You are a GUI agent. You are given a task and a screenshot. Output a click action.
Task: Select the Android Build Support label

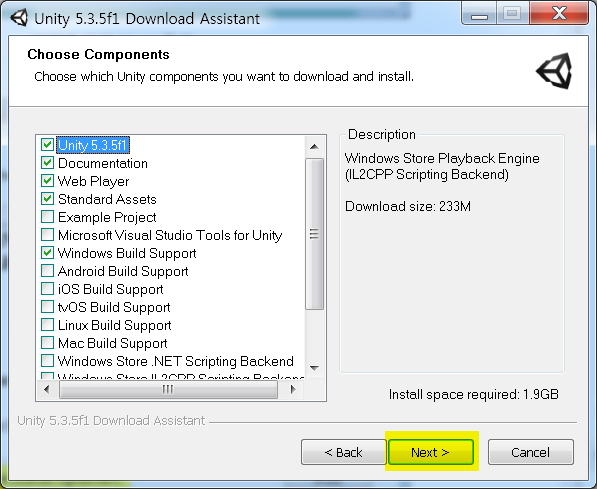[x=123, y=272]
